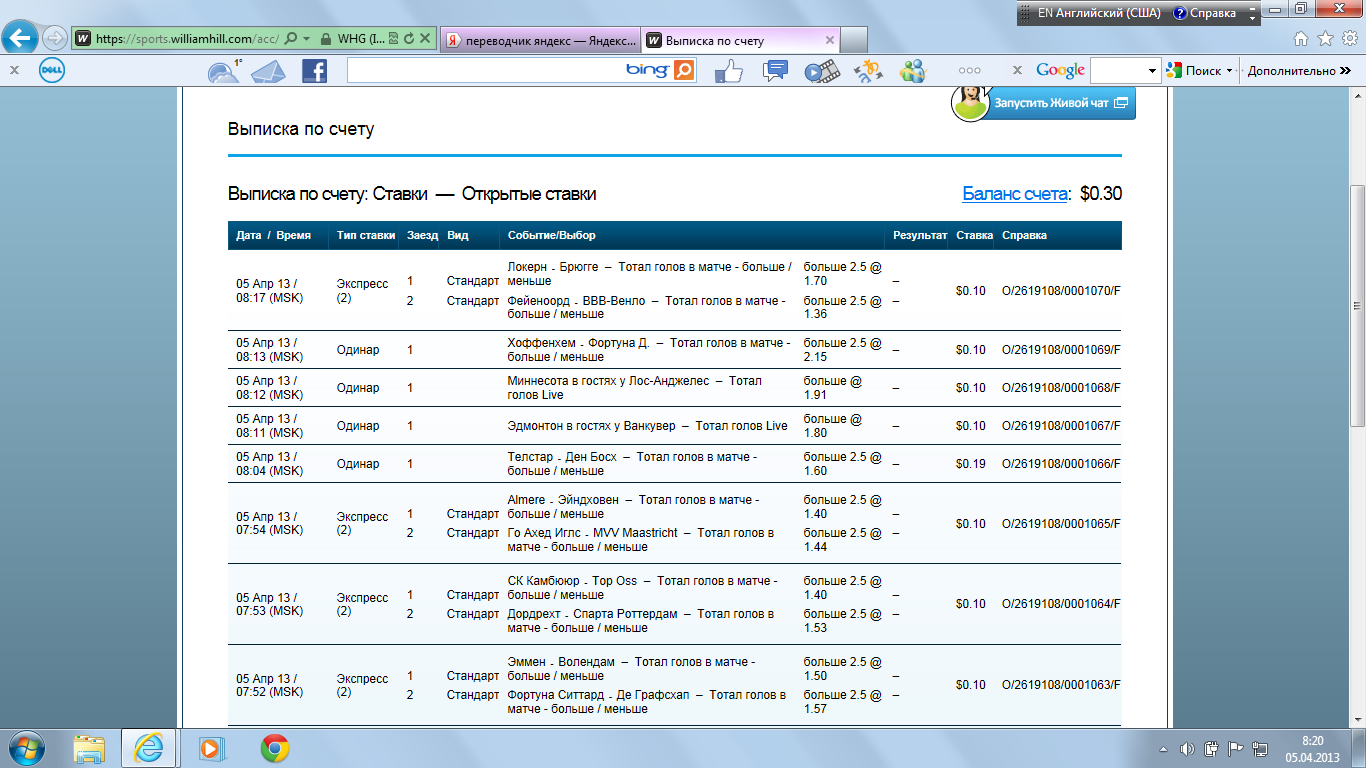Close the Выписка по счету tab

[x=829, y=40]
